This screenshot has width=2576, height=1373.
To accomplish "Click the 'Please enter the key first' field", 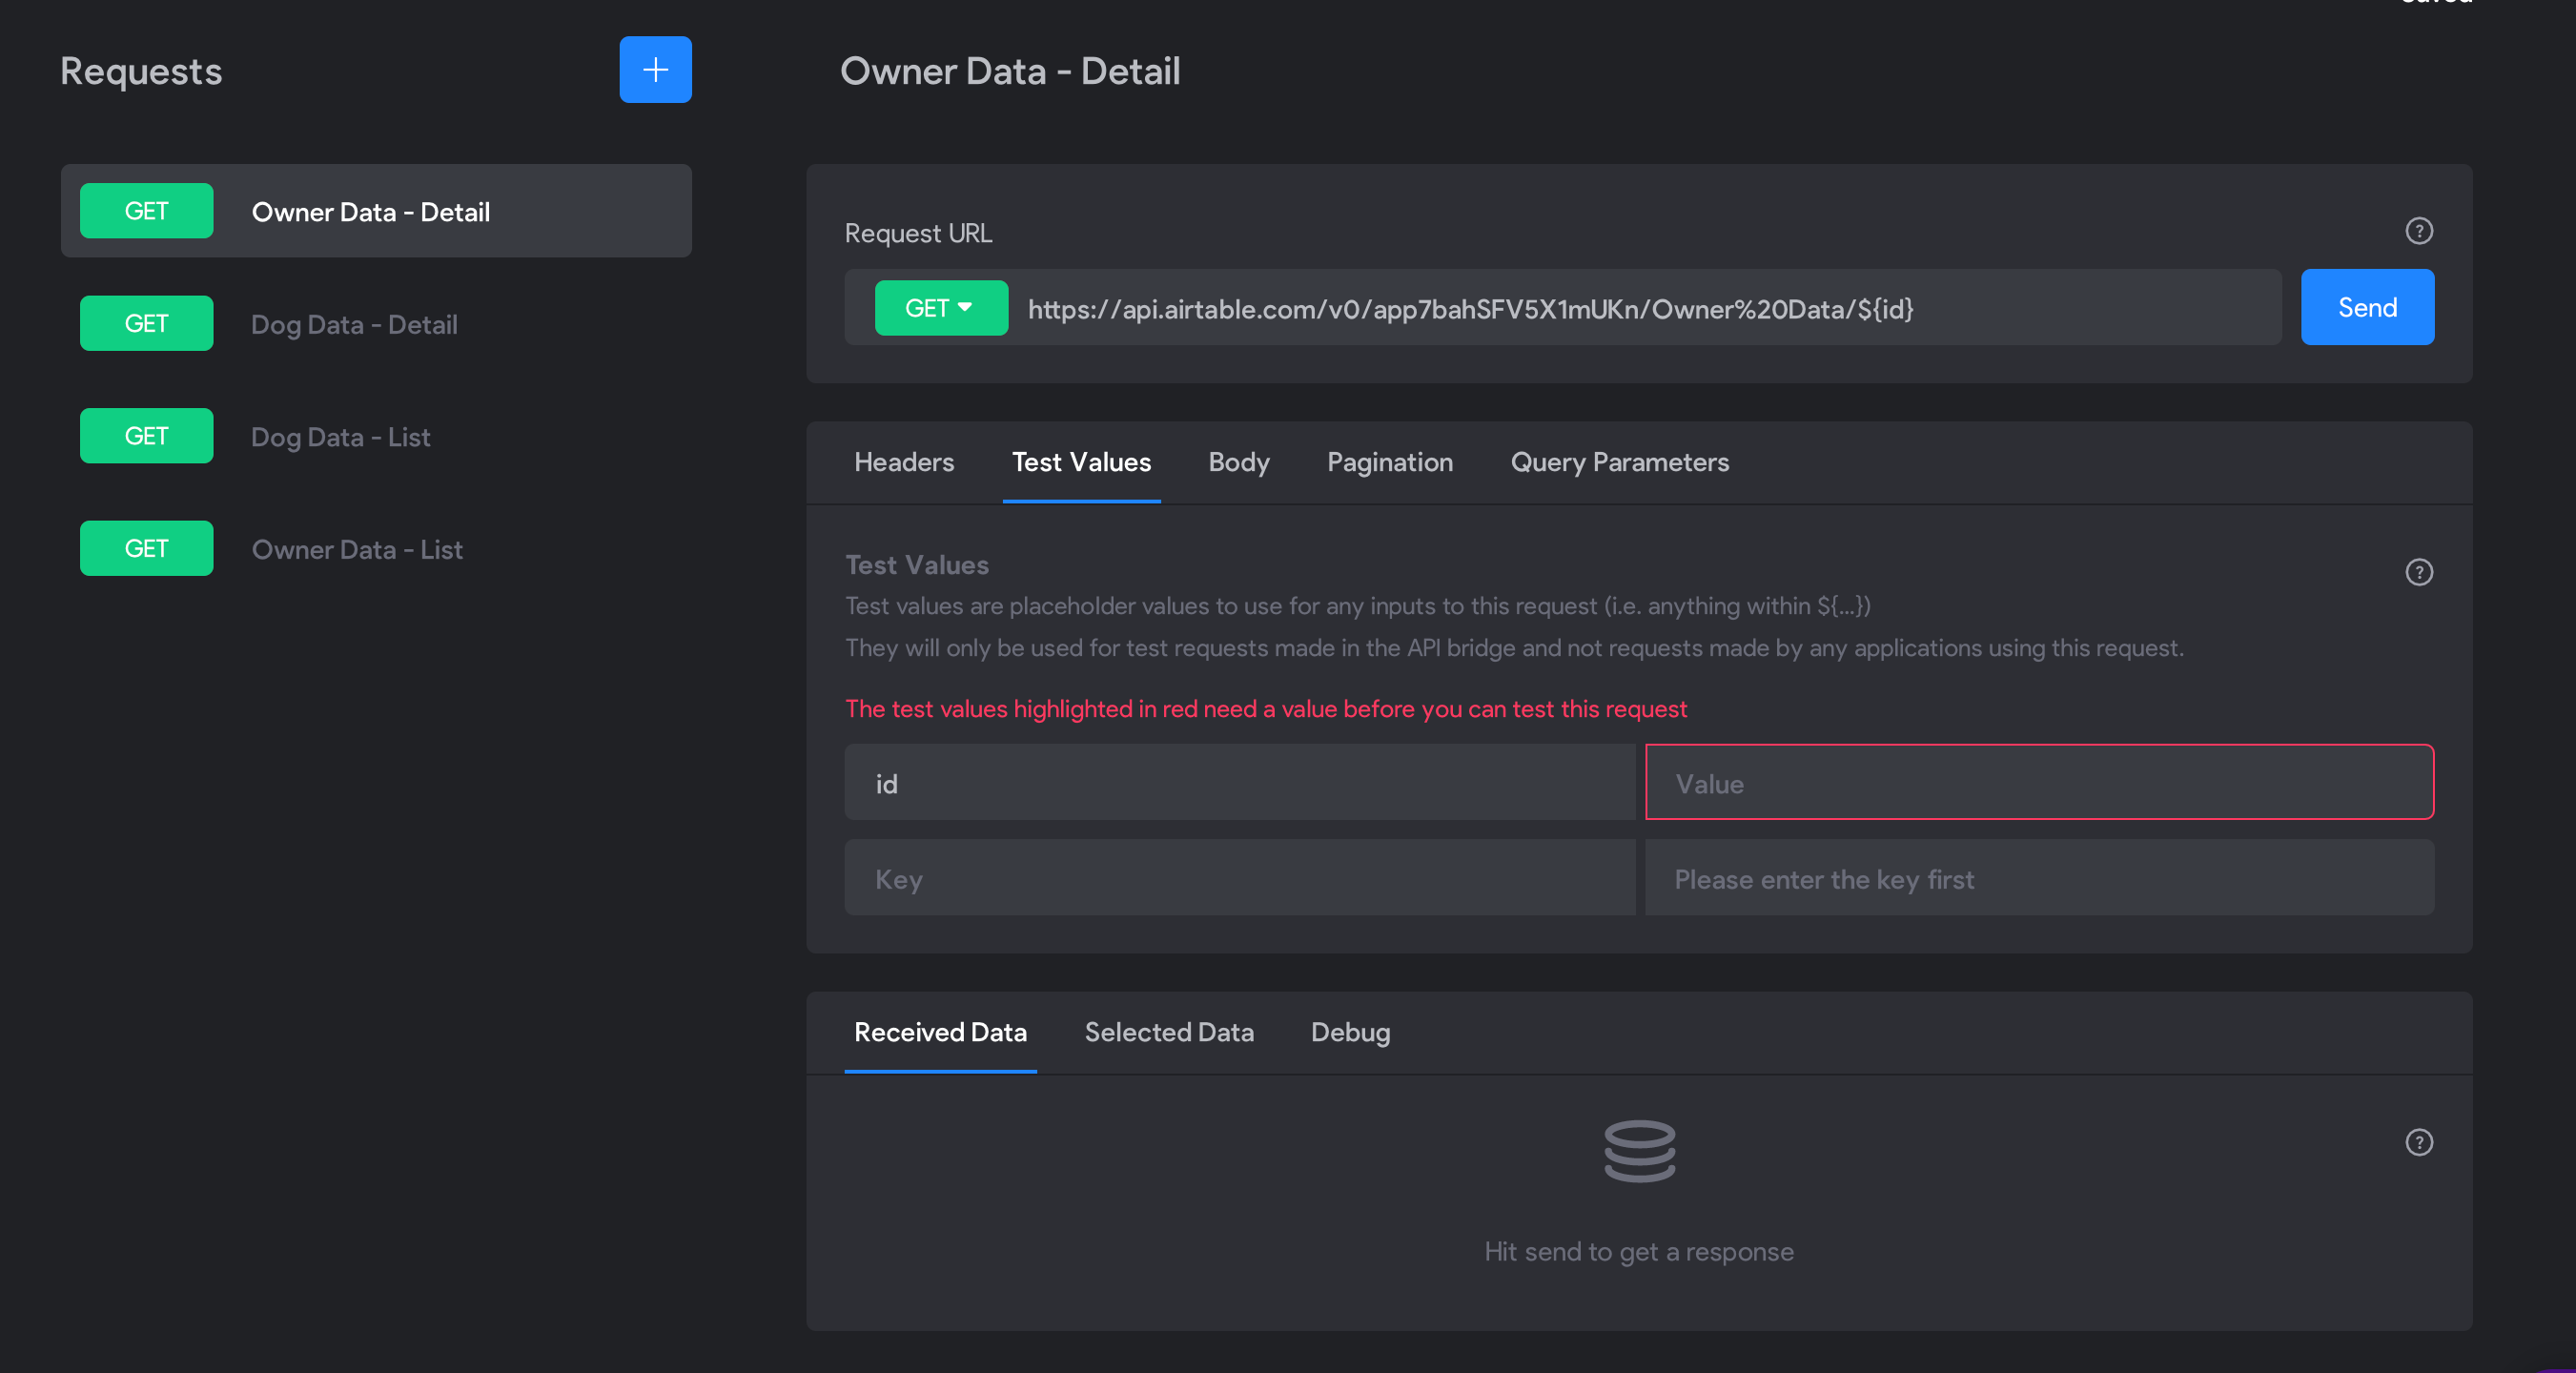I will (x=2039, y=878).
